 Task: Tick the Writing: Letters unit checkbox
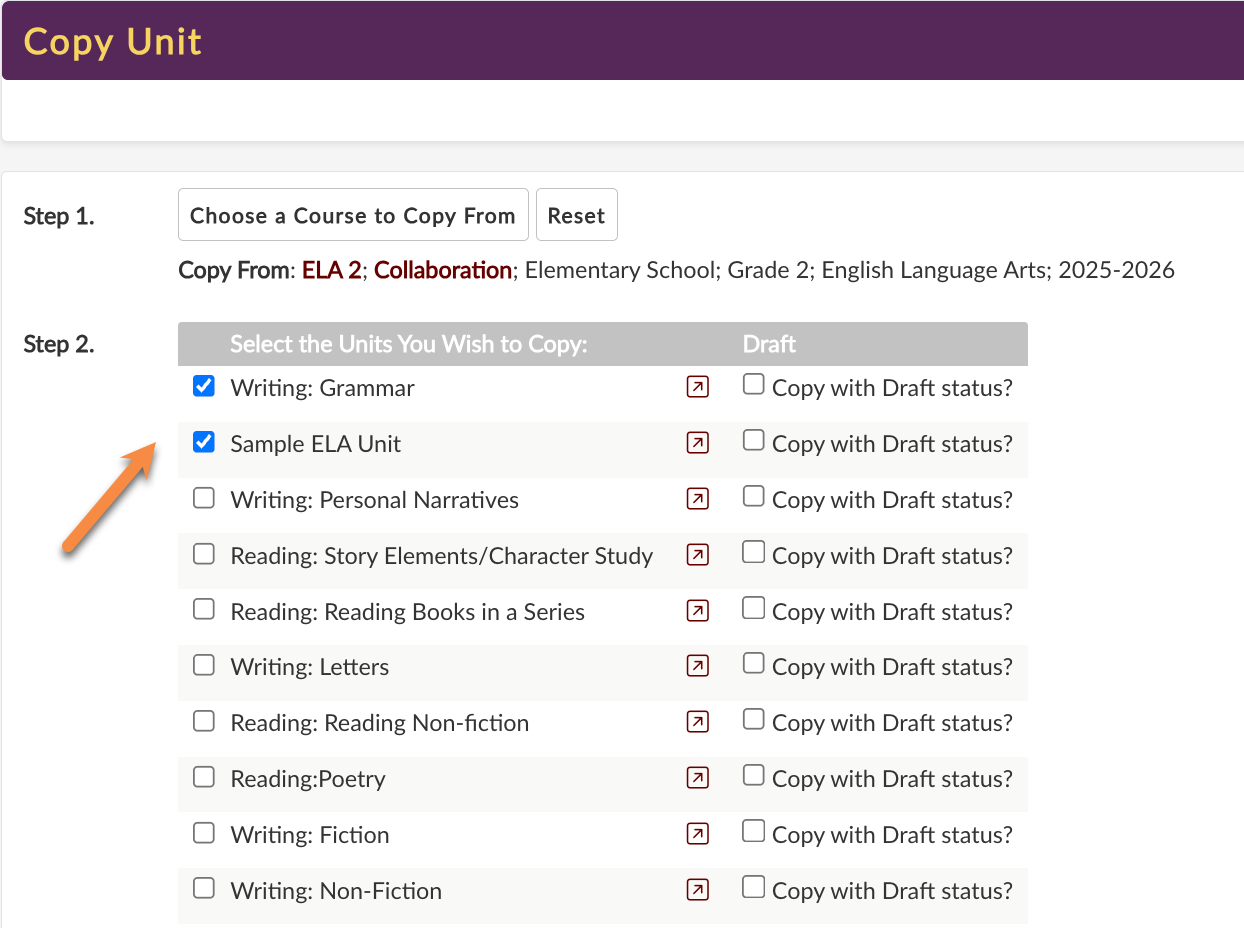(x=204, y=665)
